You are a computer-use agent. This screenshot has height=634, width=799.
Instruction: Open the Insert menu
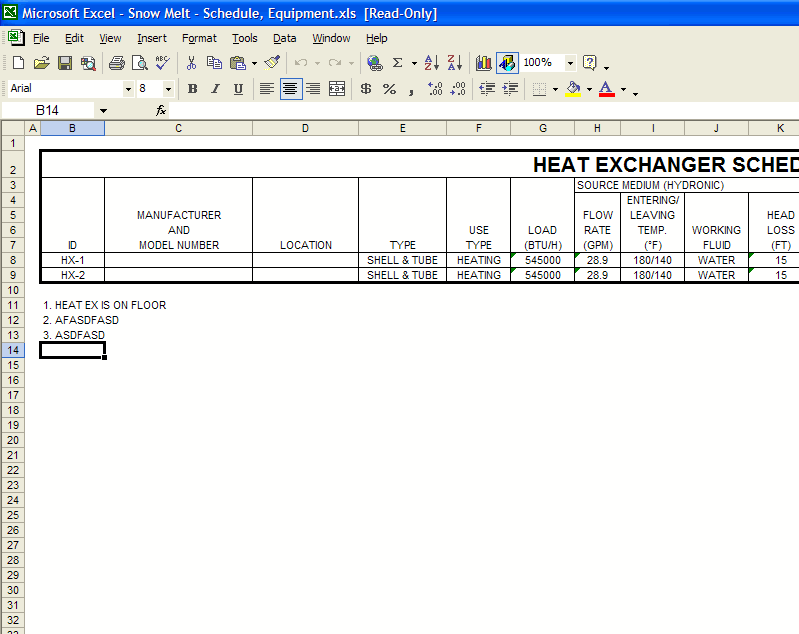(152, 38)
